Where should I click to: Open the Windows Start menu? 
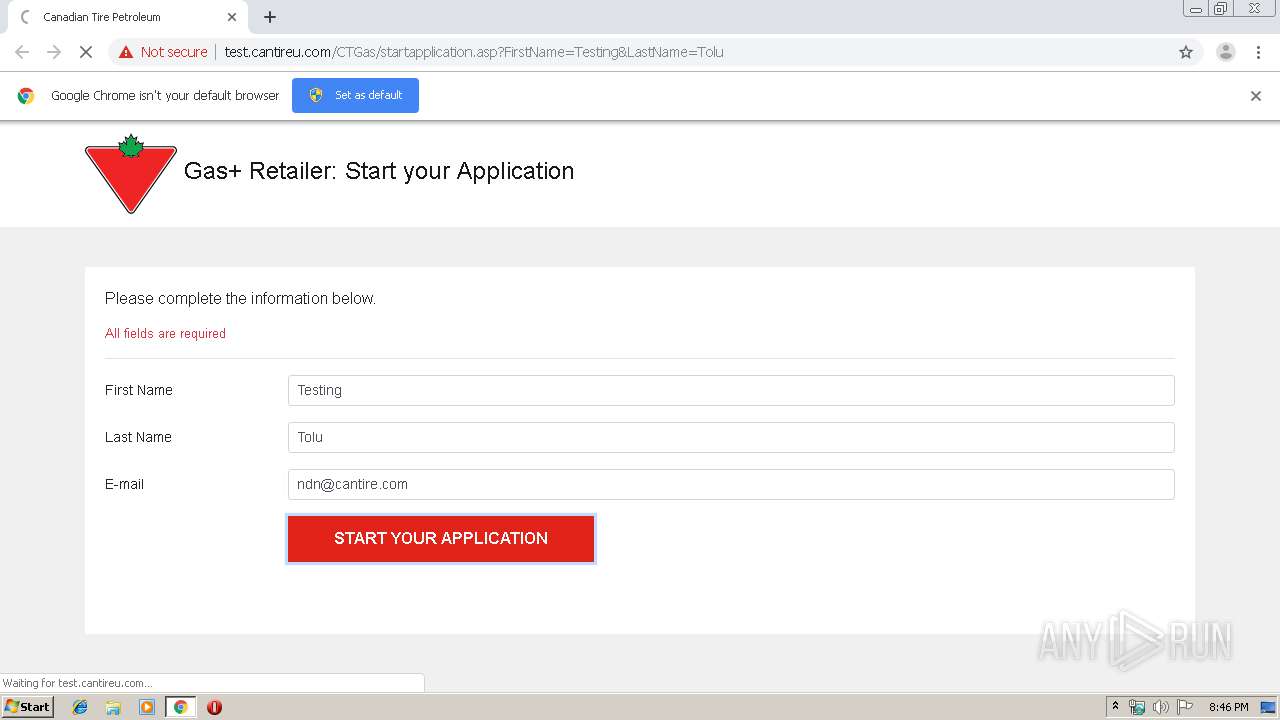(27, 707)
